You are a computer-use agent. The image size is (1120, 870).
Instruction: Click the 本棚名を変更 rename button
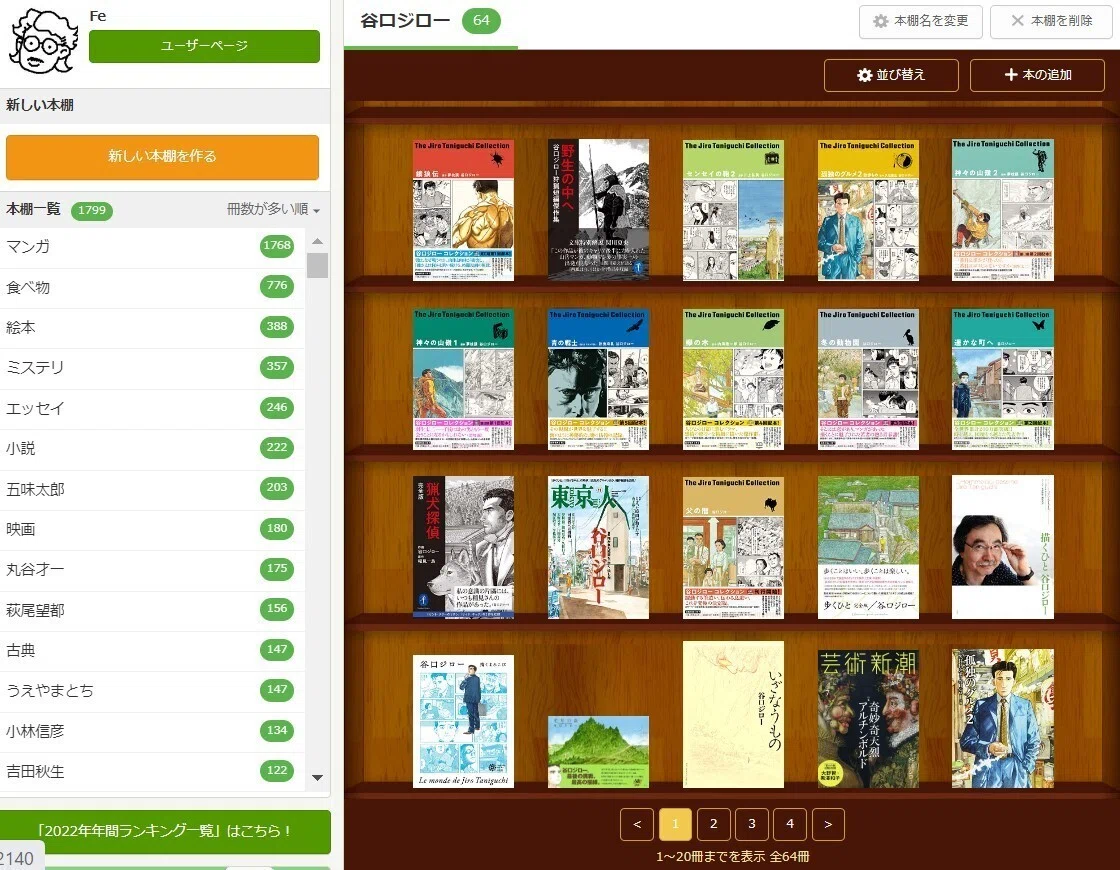921,21
